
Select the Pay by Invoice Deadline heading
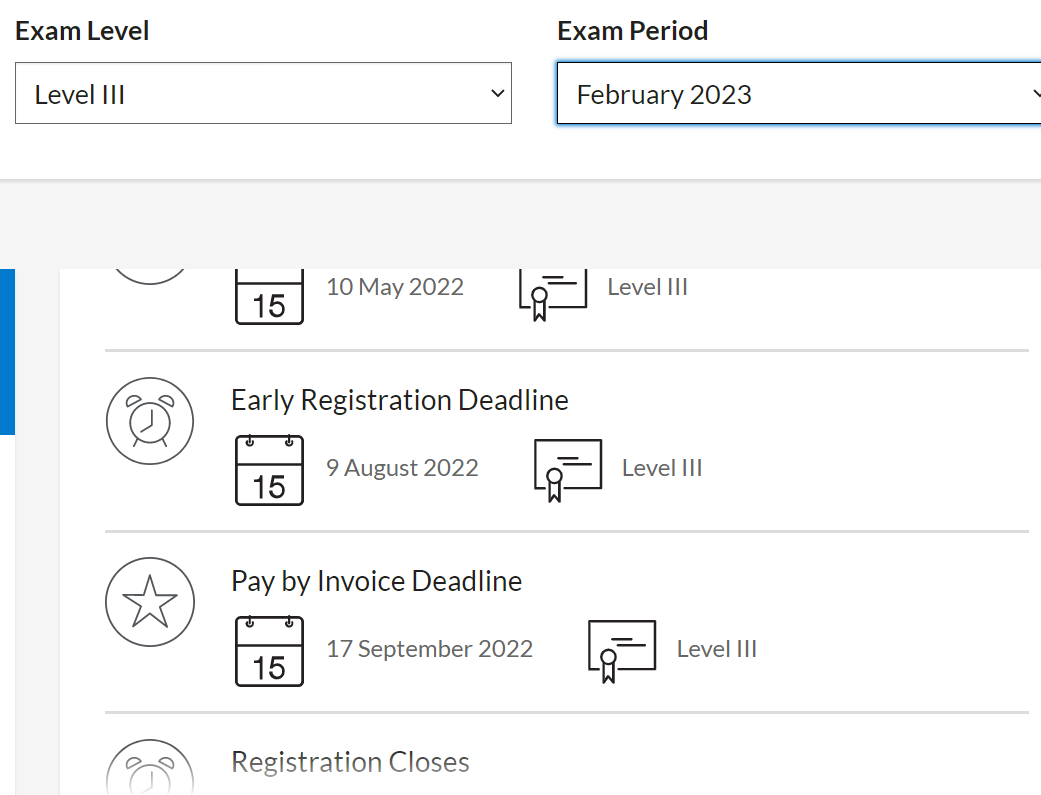pyautogui.click(x=376, y=581)
